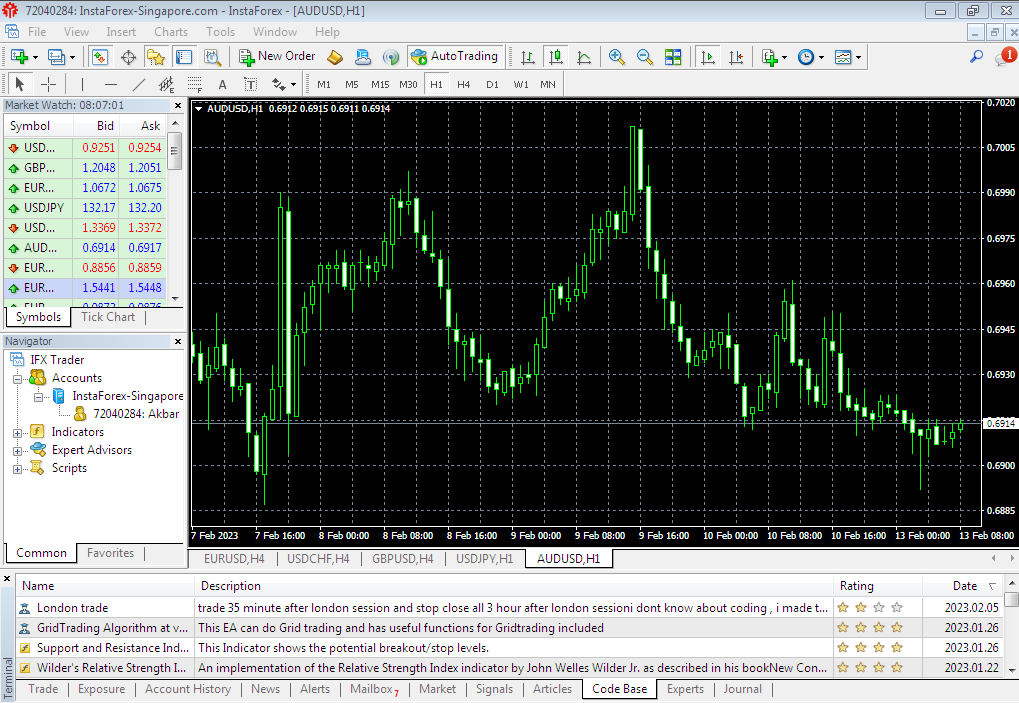The height and width of the screenshot is (703, 1019).
Task: Switch to USDJPY,H1 chart tab
Action: pos(485,559)
